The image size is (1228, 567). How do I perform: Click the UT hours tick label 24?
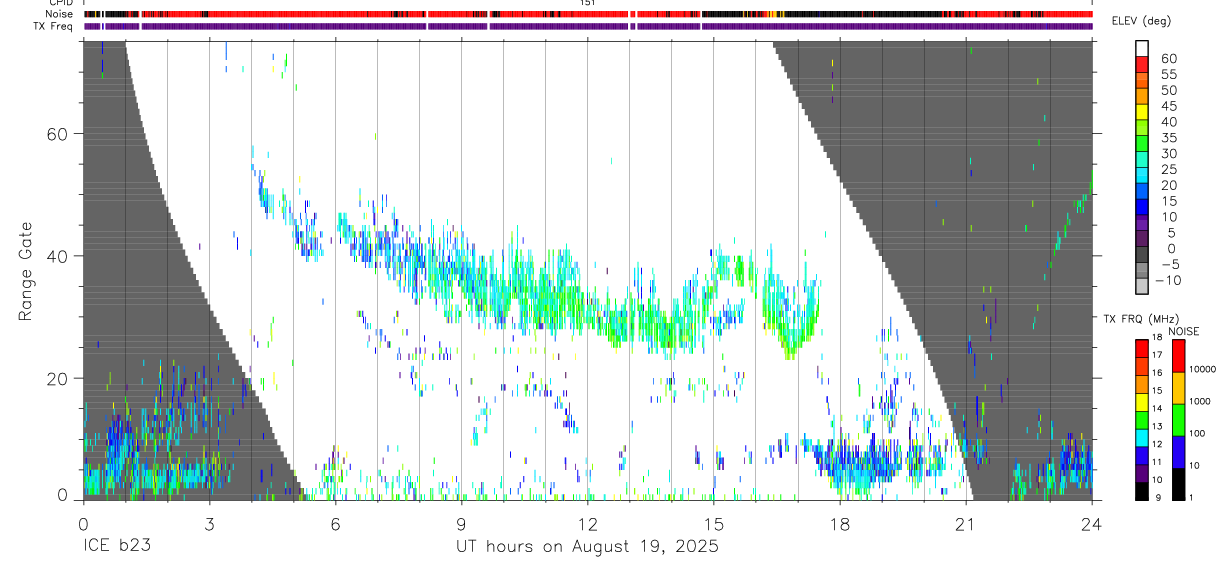tap(1092, 523)
